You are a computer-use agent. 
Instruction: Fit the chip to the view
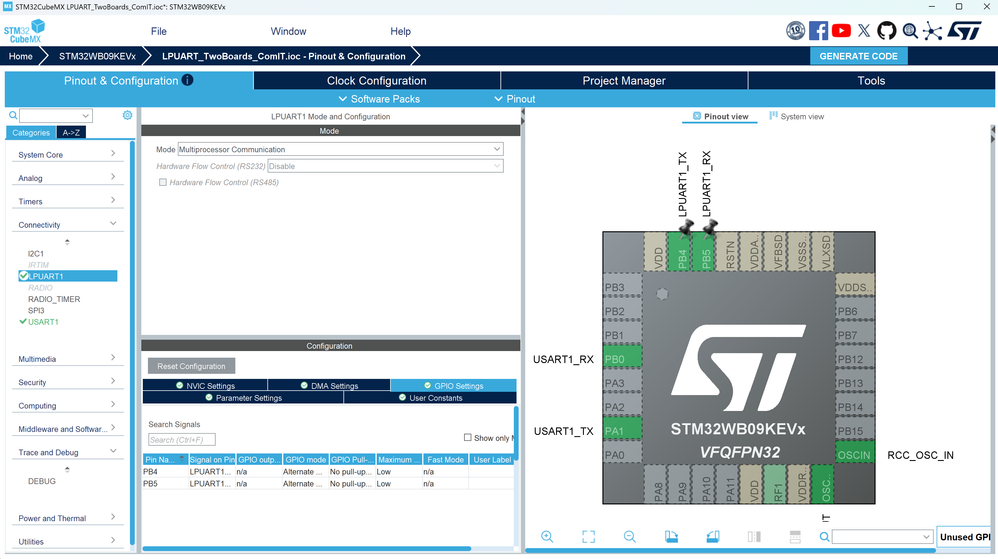tap(589, 537)
